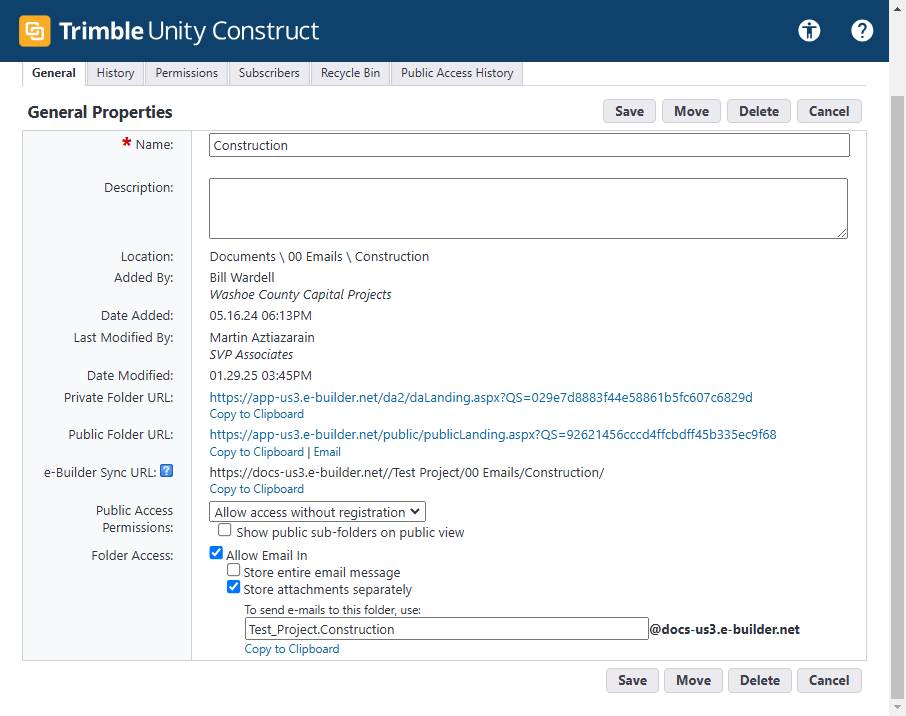Switch to the General tab
This screenshot has width=906, height=716.
54,73
